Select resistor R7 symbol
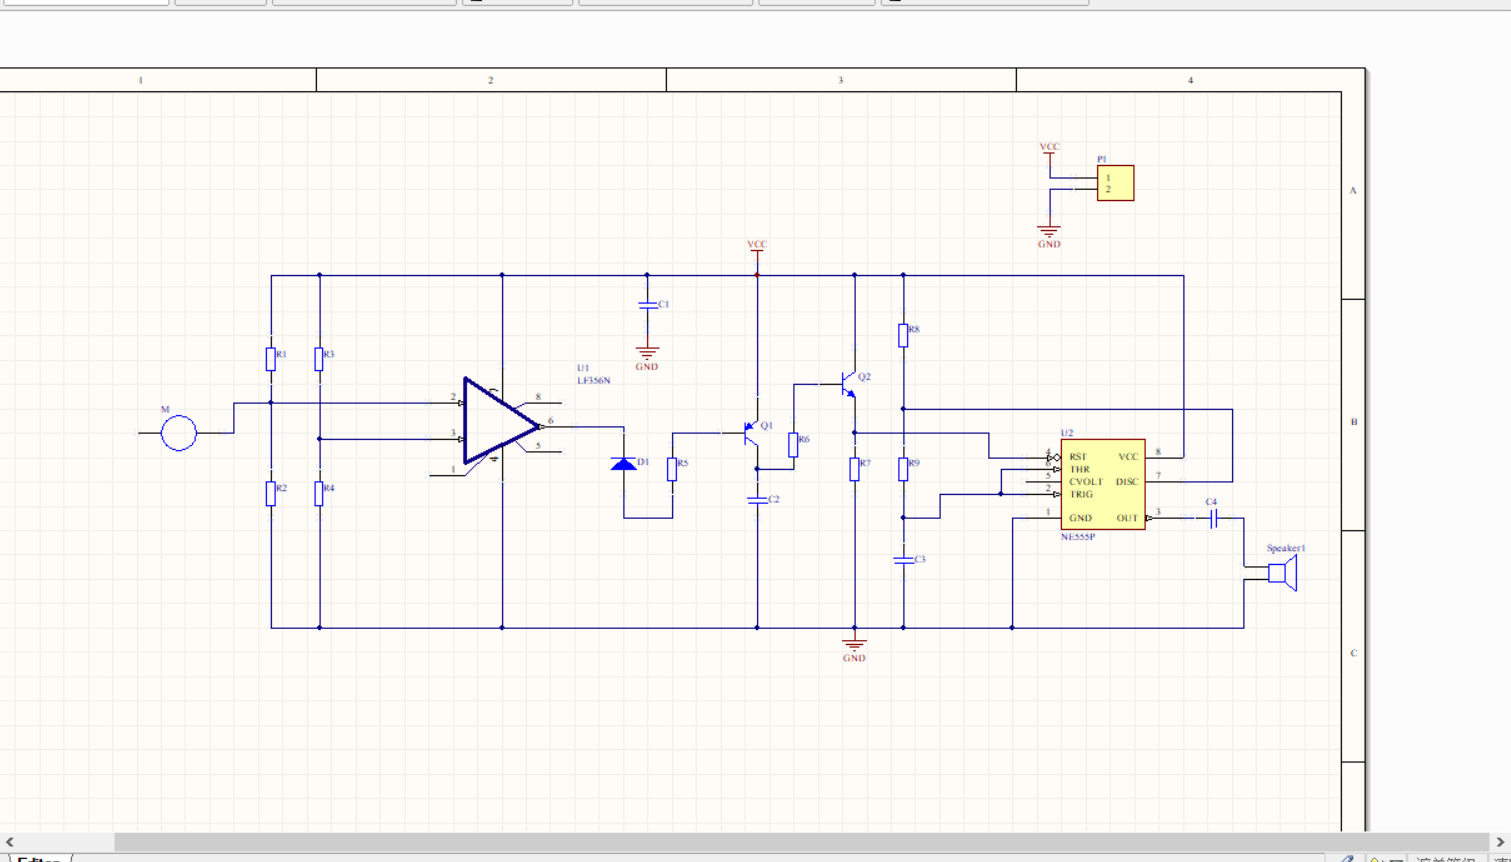 click(x=854, y=469)
